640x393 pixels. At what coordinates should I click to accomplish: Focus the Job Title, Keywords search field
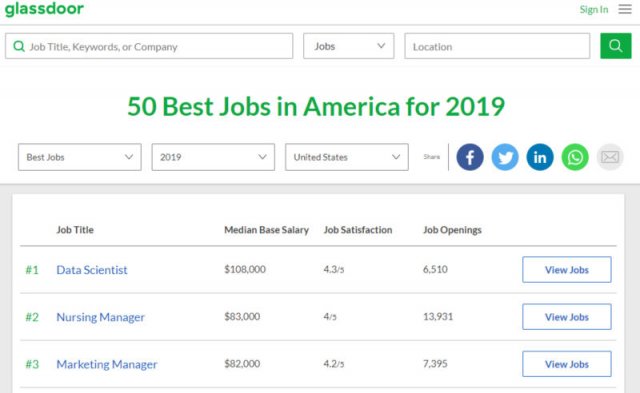click(149, 46)
